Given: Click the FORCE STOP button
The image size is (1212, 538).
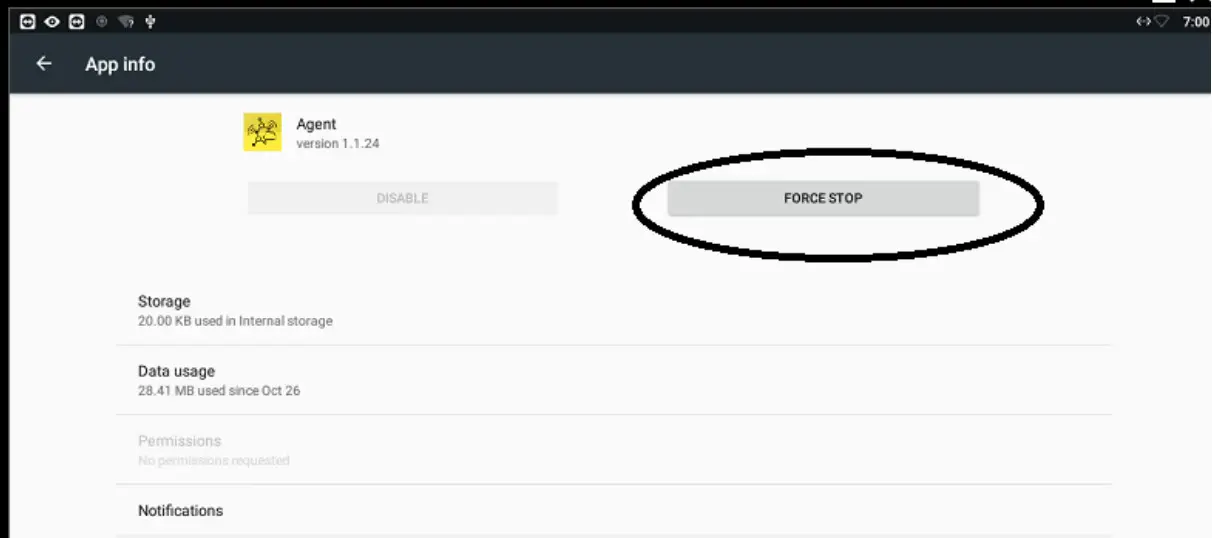Looking at the screenshot, I should point(823,198).
